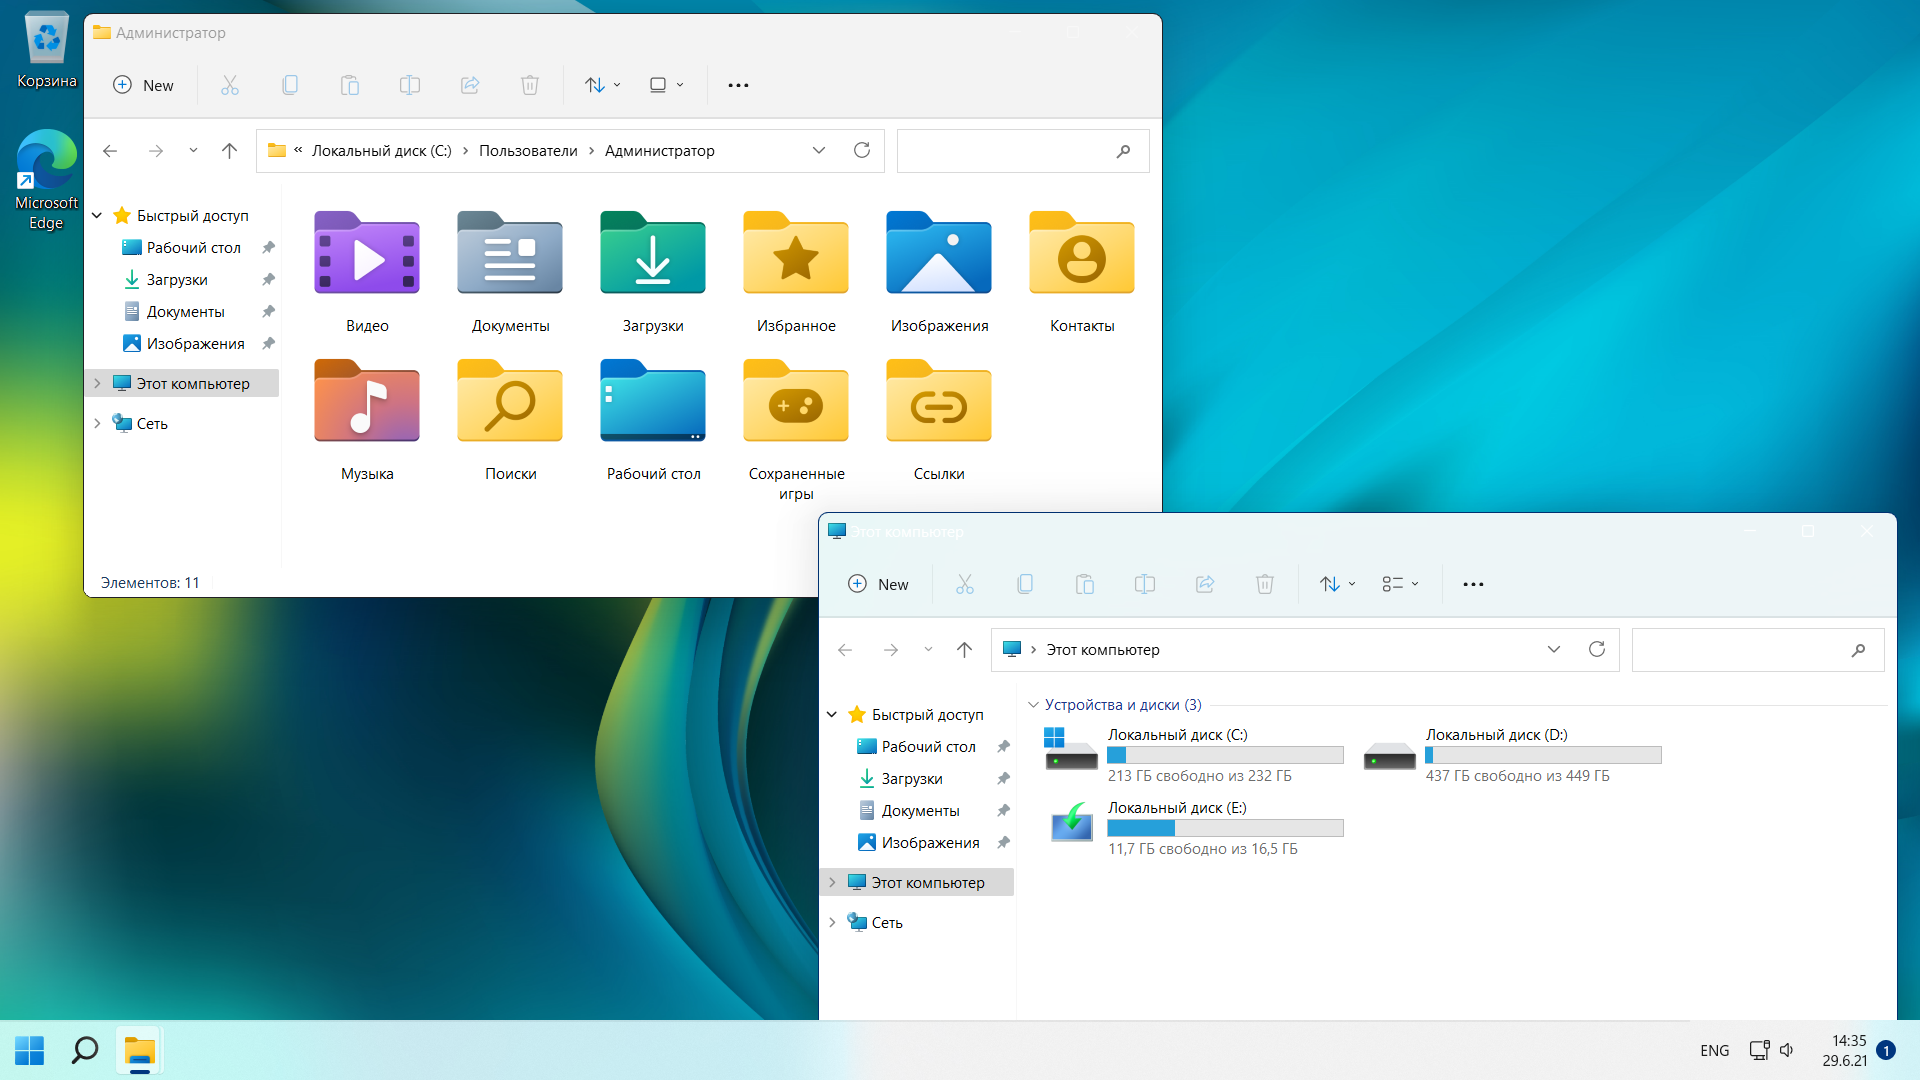Toggle sort order in File Explorer

[x=596, y=84]
